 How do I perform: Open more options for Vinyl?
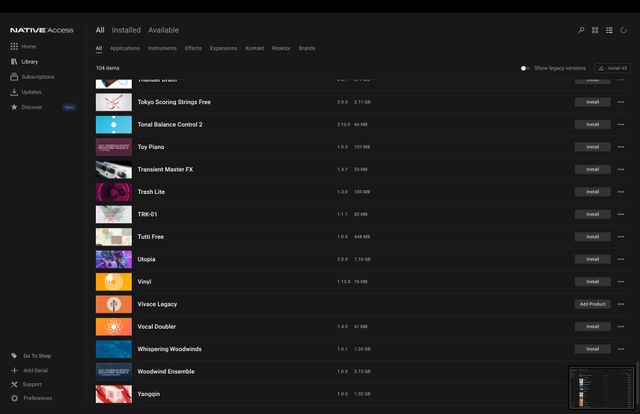point(621,282)
